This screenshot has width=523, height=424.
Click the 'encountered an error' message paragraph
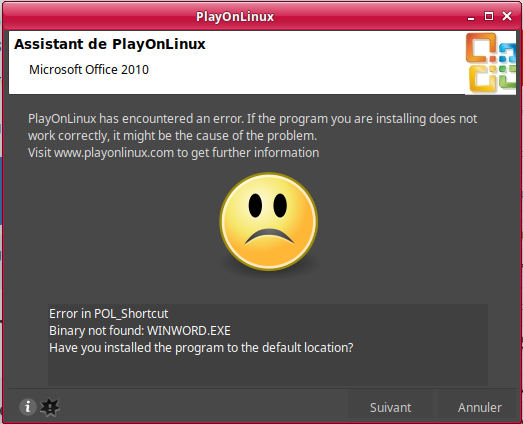pos(252,135)
